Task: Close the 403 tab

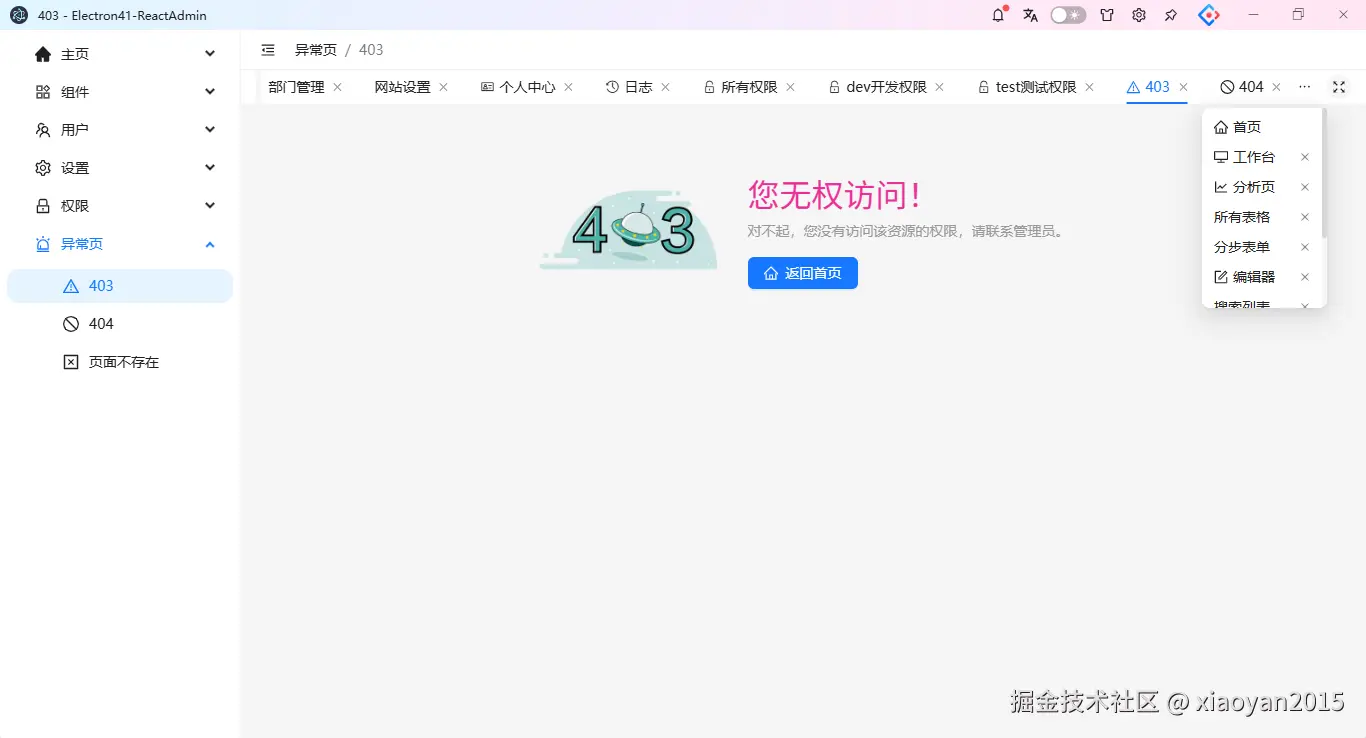Action: [x=1183, y=87]
